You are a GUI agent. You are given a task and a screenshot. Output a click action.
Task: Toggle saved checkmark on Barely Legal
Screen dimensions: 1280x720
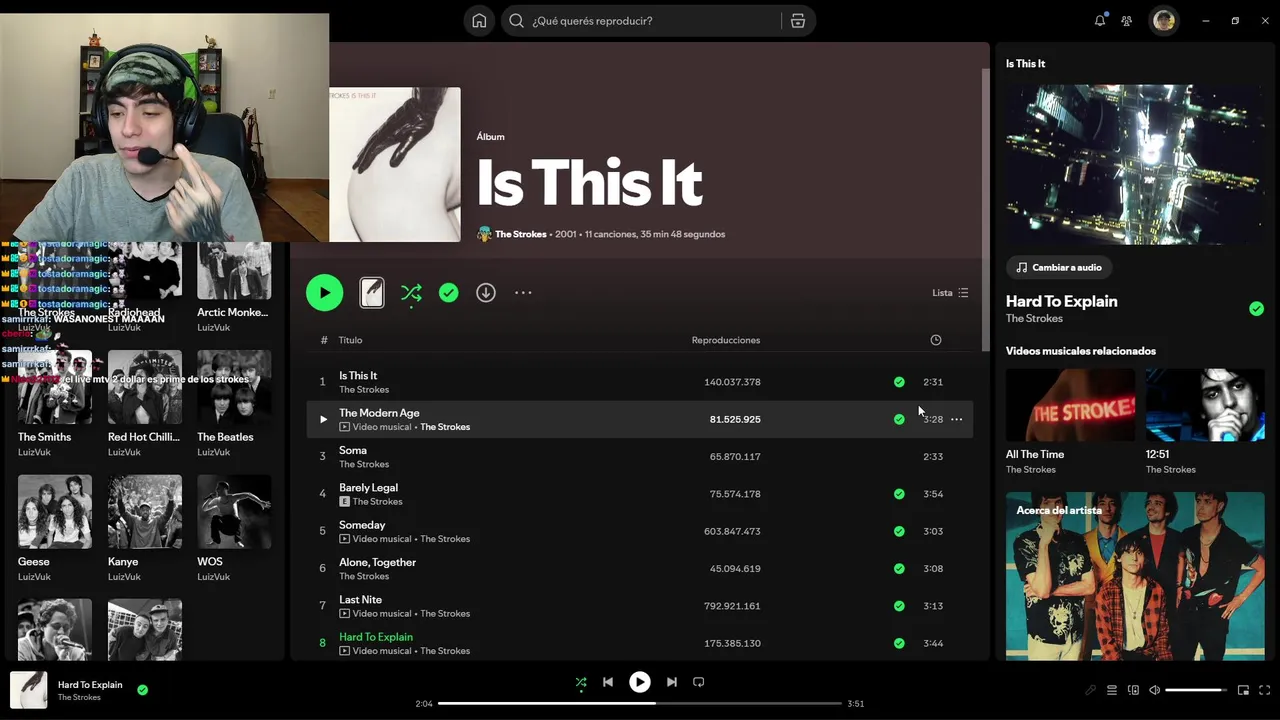[x=899, y=494]
